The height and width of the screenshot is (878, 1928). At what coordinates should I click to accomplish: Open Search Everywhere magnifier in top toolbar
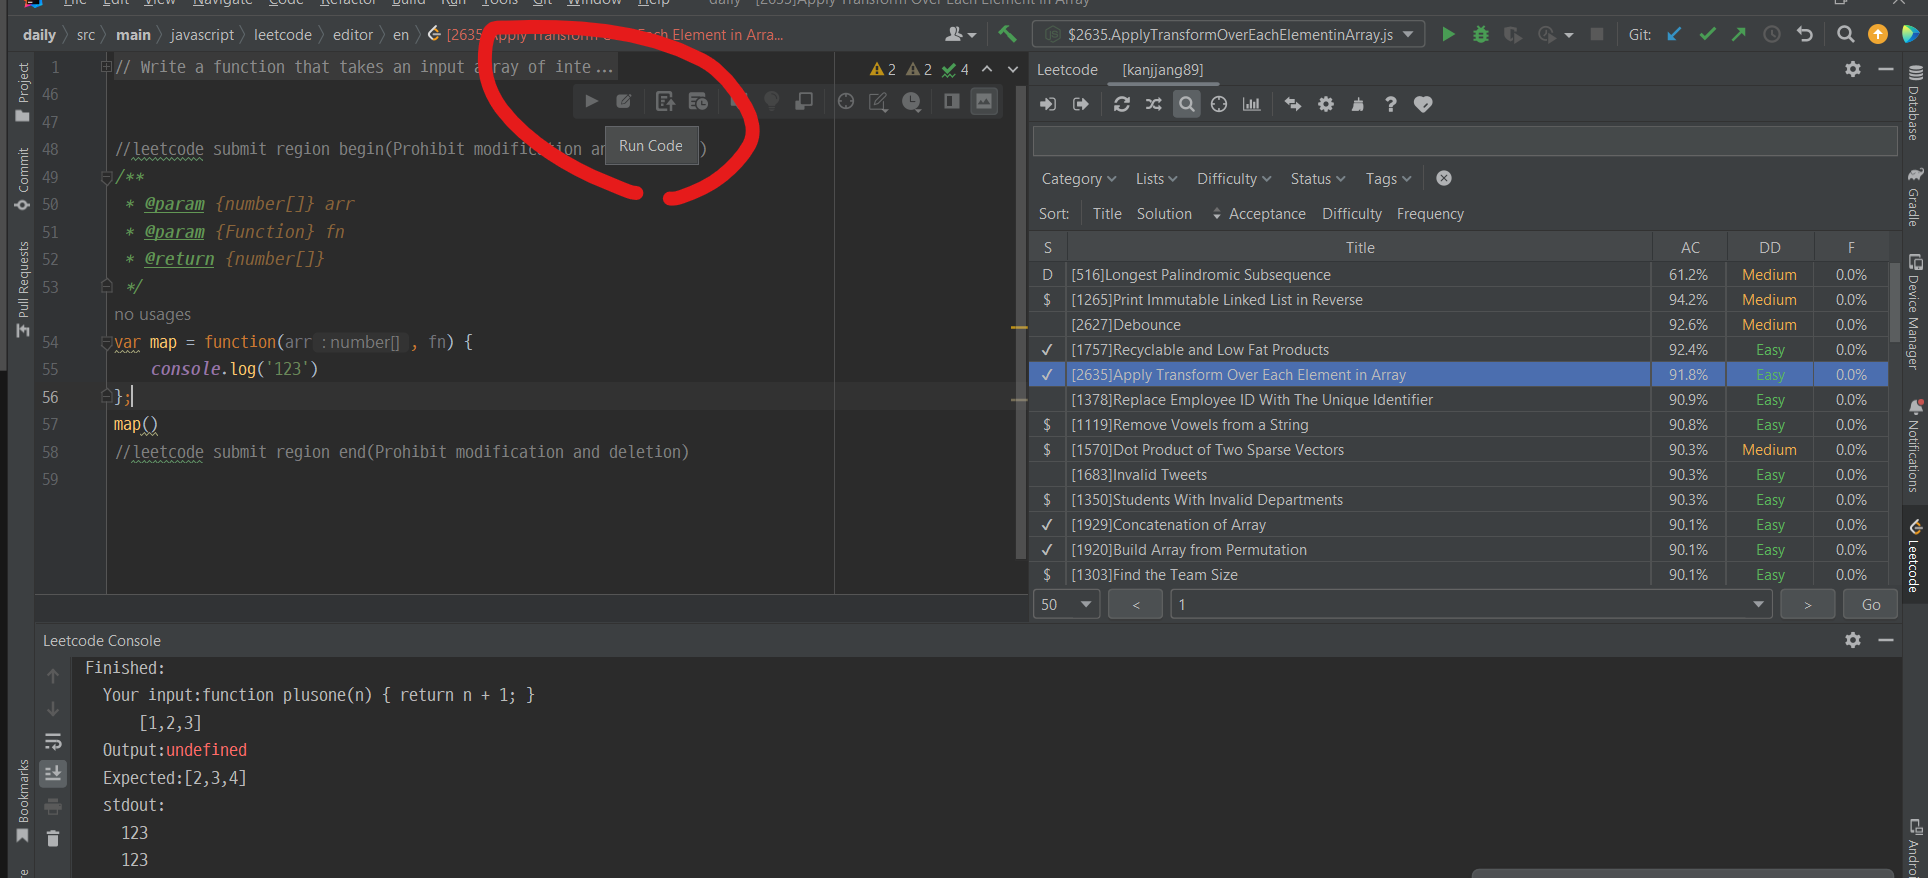[x=1845, y=34]
